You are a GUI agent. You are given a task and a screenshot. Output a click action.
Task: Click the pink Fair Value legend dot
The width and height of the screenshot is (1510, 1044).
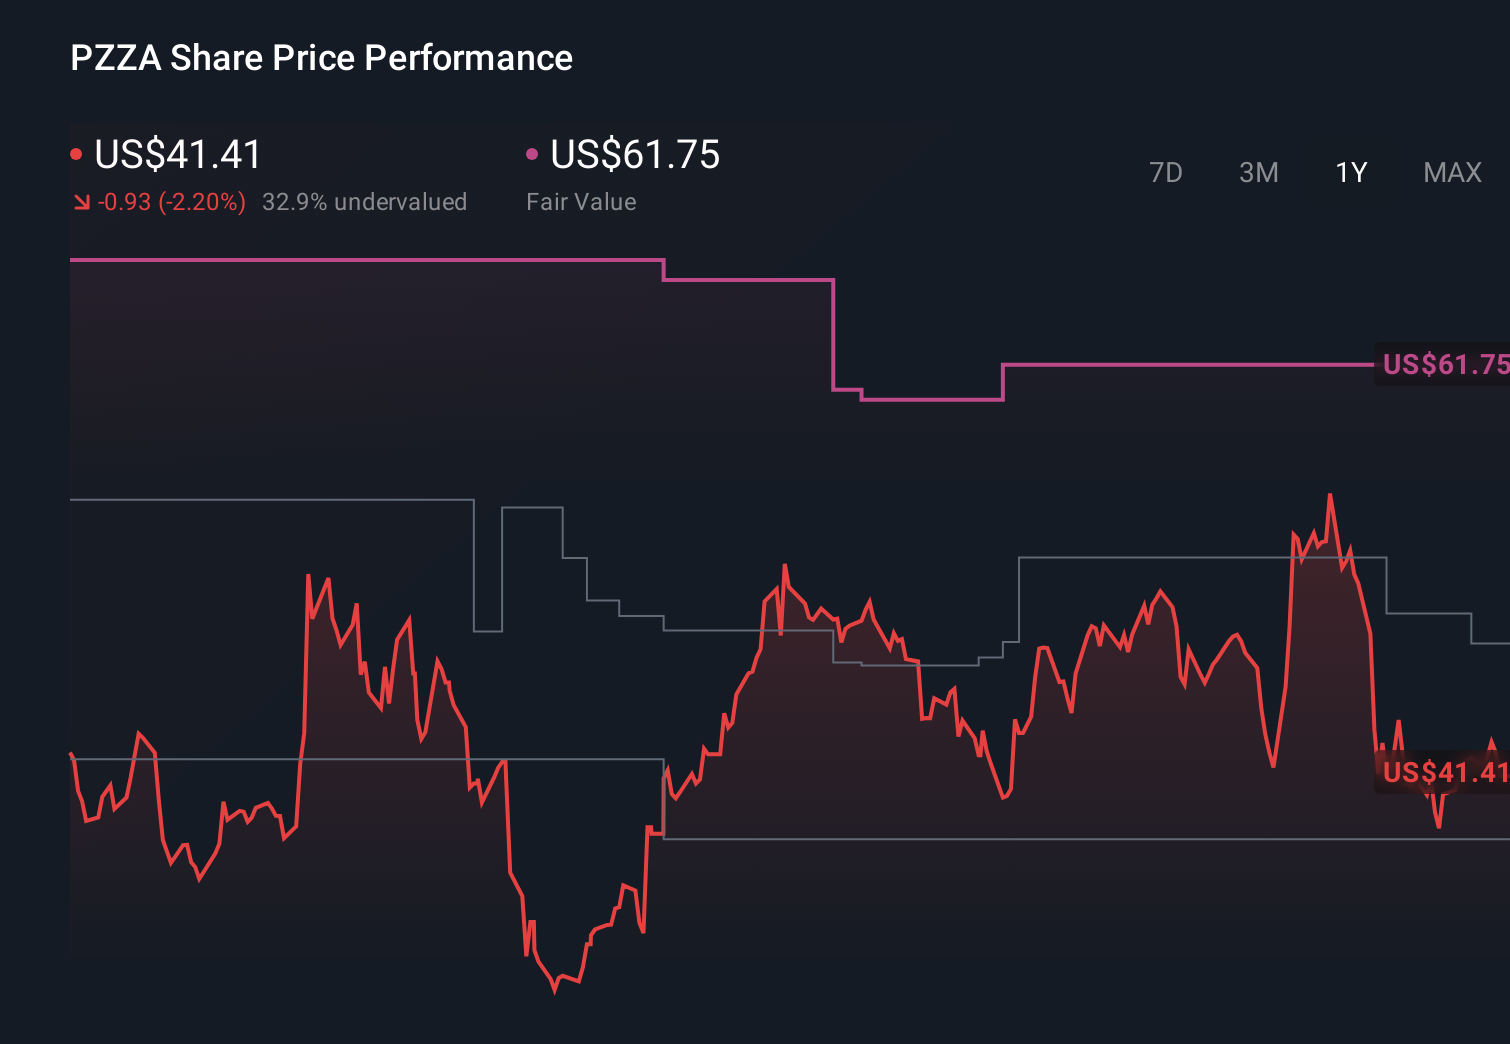click(533, 153)
